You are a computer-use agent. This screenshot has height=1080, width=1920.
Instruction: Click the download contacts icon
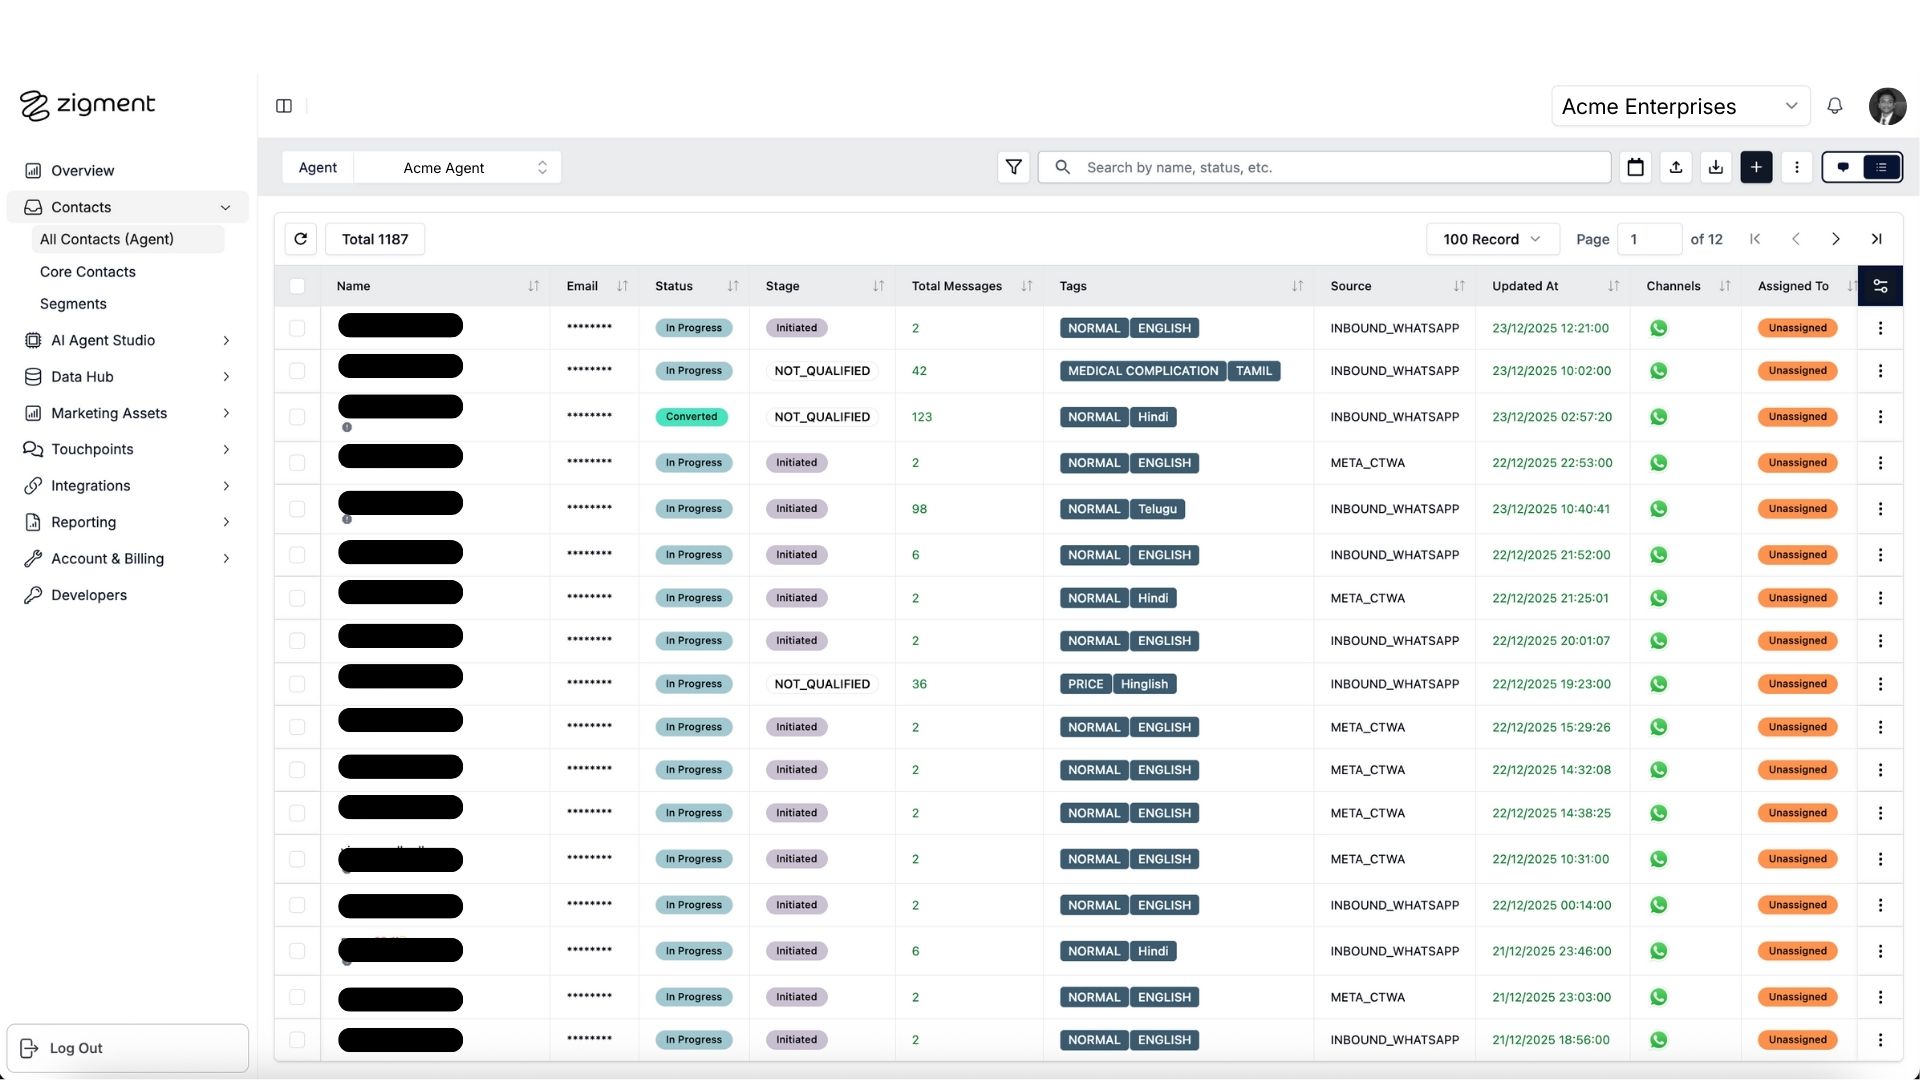click(1716, 167)
